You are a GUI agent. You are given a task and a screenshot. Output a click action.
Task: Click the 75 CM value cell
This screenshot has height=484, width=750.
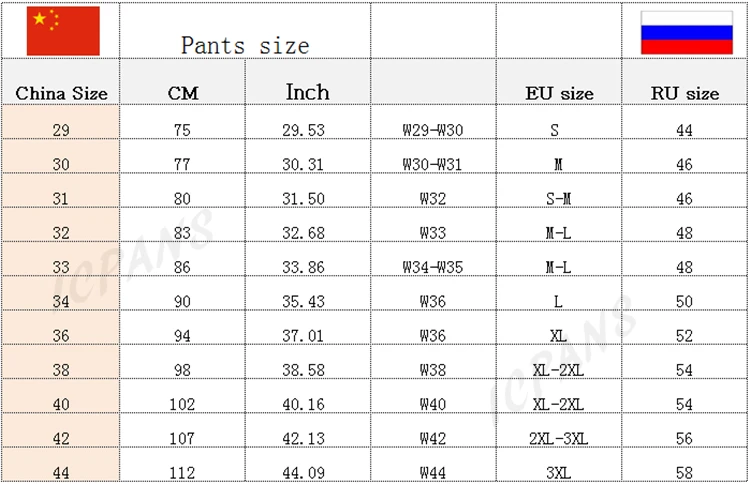click(x=183, y=130)
